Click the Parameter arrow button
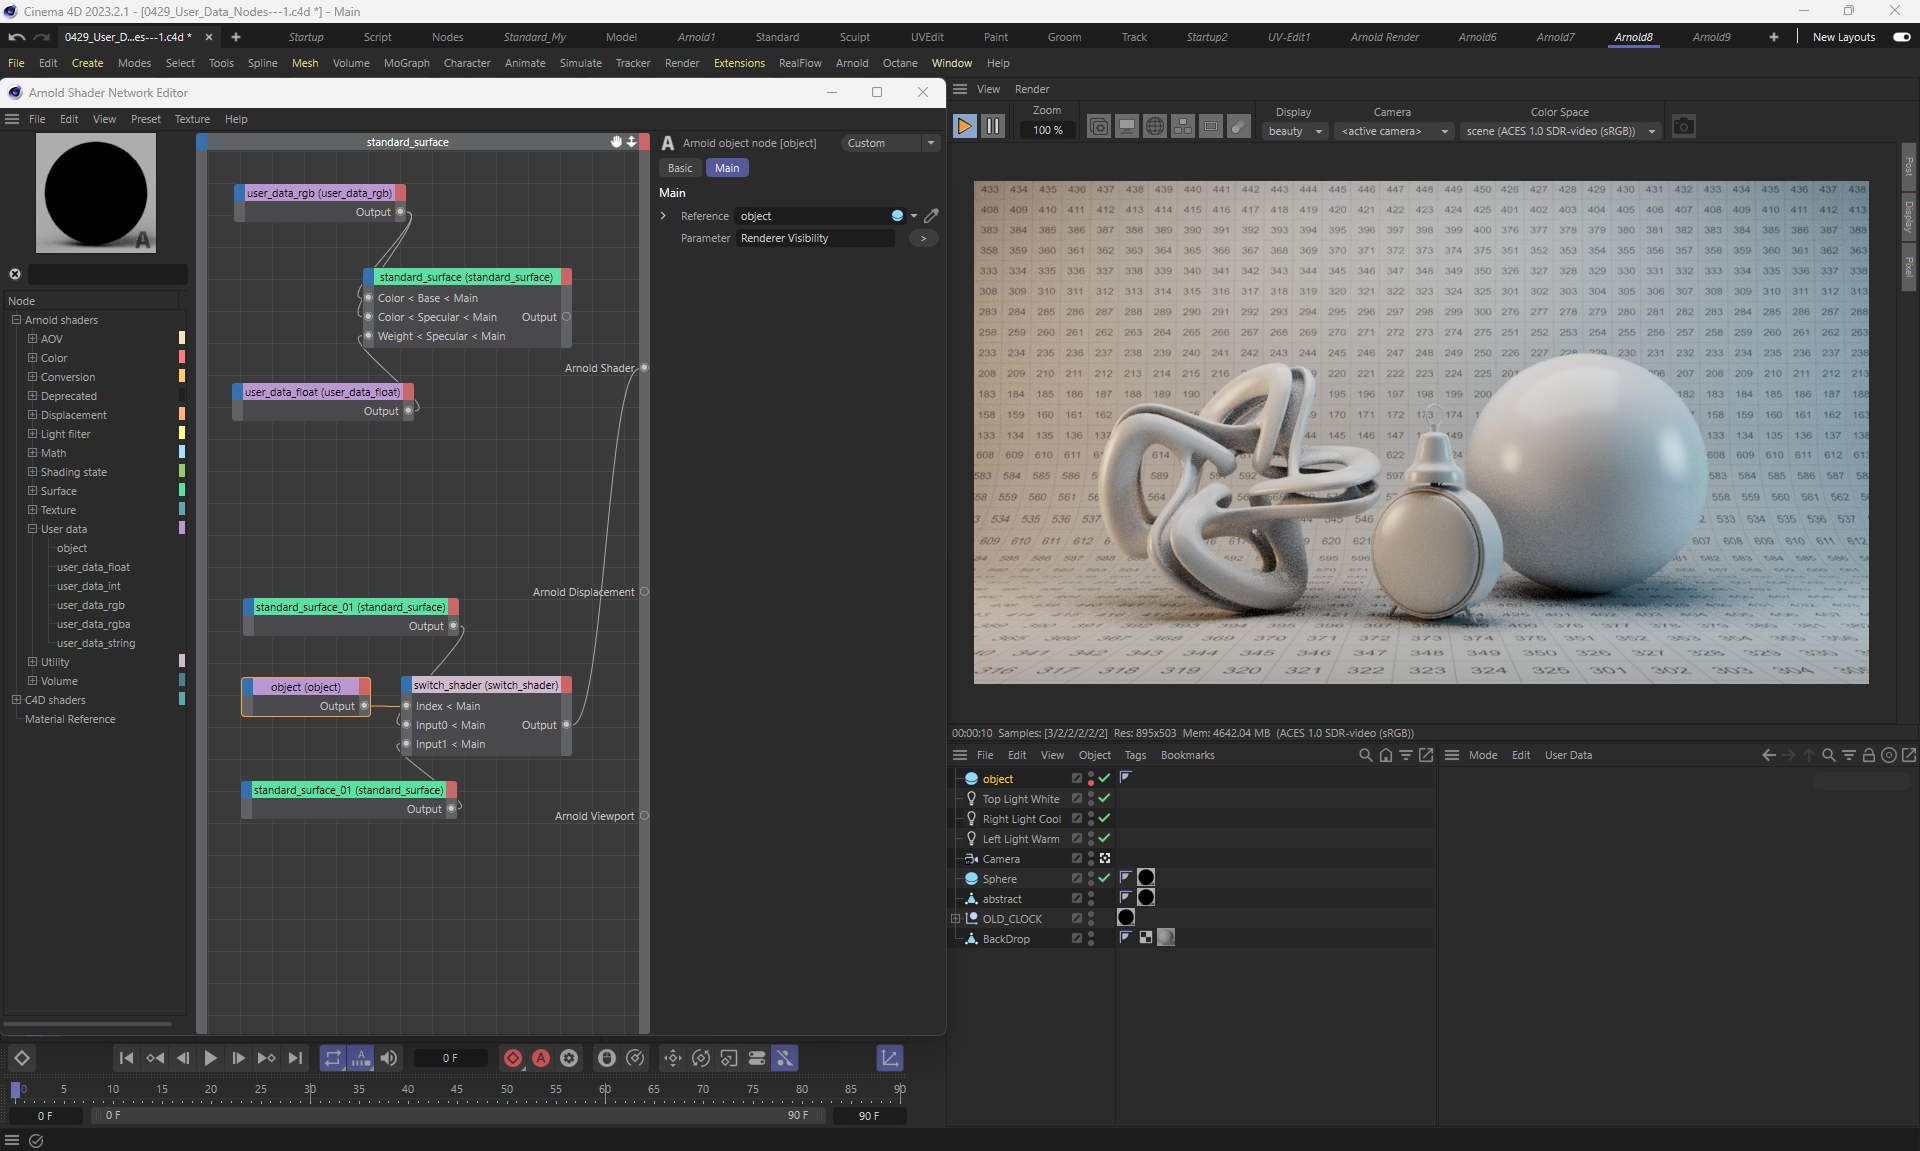 (x=923, y=238)
